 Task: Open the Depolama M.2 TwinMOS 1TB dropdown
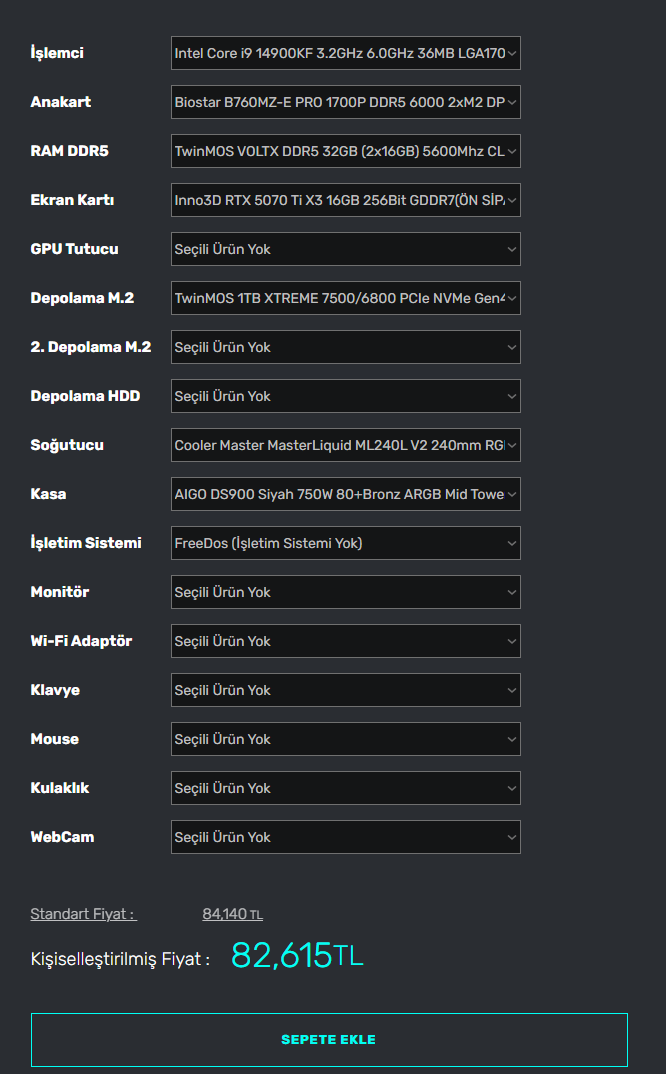(345, 298)
